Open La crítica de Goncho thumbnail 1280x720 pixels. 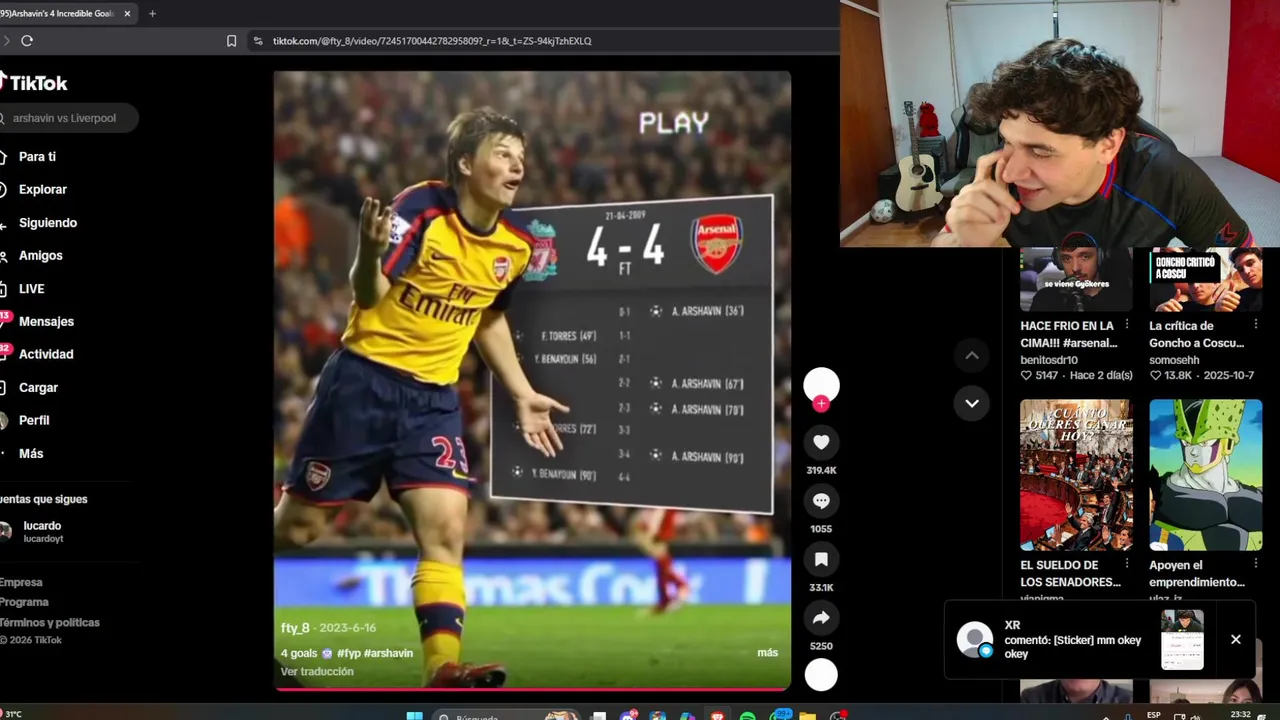pyautogui.click(x=1206, y=279)
